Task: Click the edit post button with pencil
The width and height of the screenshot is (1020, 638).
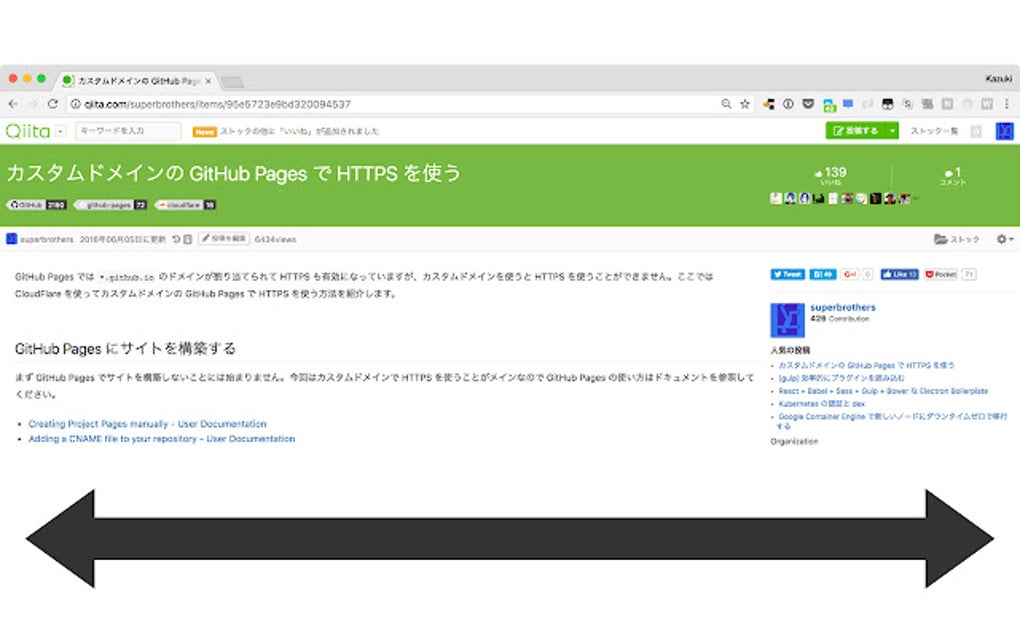Action: coord(224,239)
